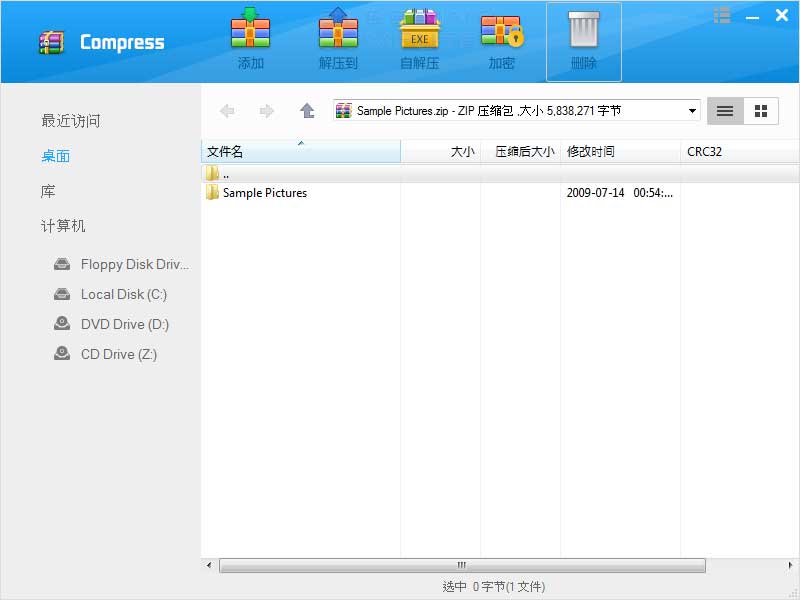
Task: Click the Sample Pictures folder icon
Action: pyautogui.click(x=212, y=192)
